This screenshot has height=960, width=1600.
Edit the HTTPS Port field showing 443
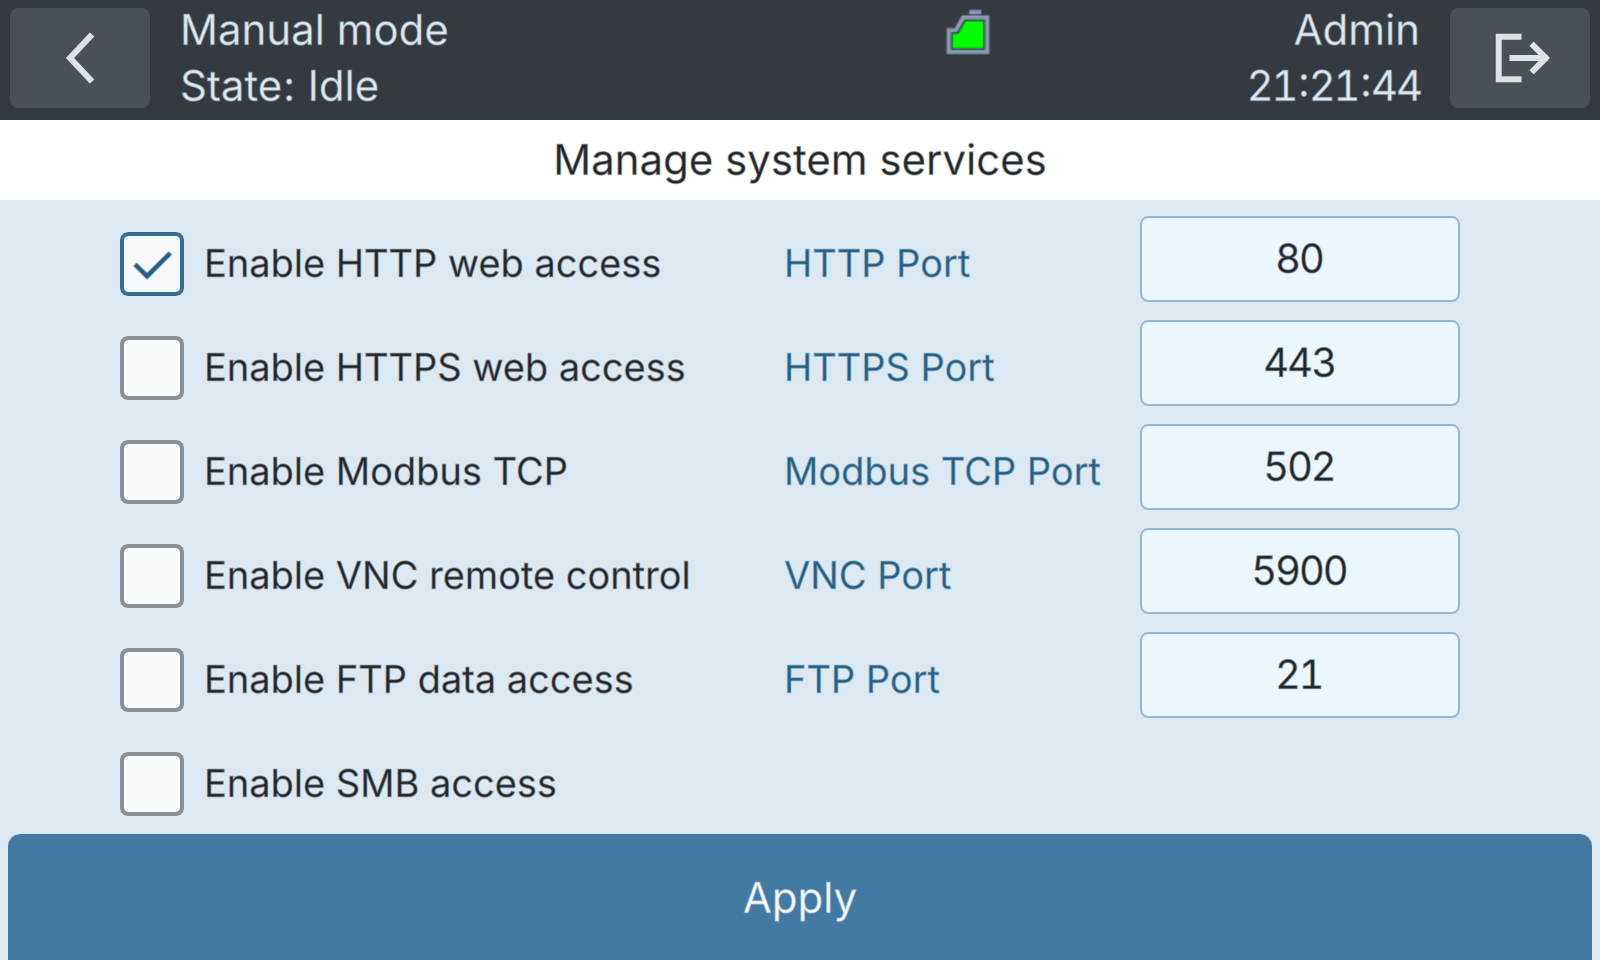[x=1300, y=363]
